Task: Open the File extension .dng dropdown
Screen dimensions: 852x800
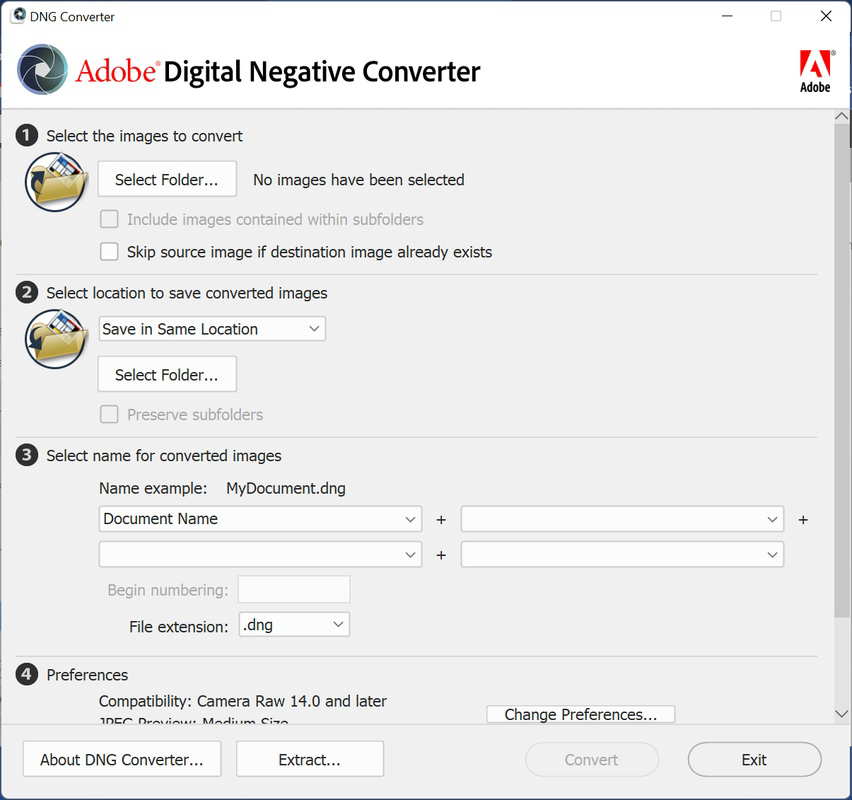Action: pyautogui.click(x=294, y=624)
